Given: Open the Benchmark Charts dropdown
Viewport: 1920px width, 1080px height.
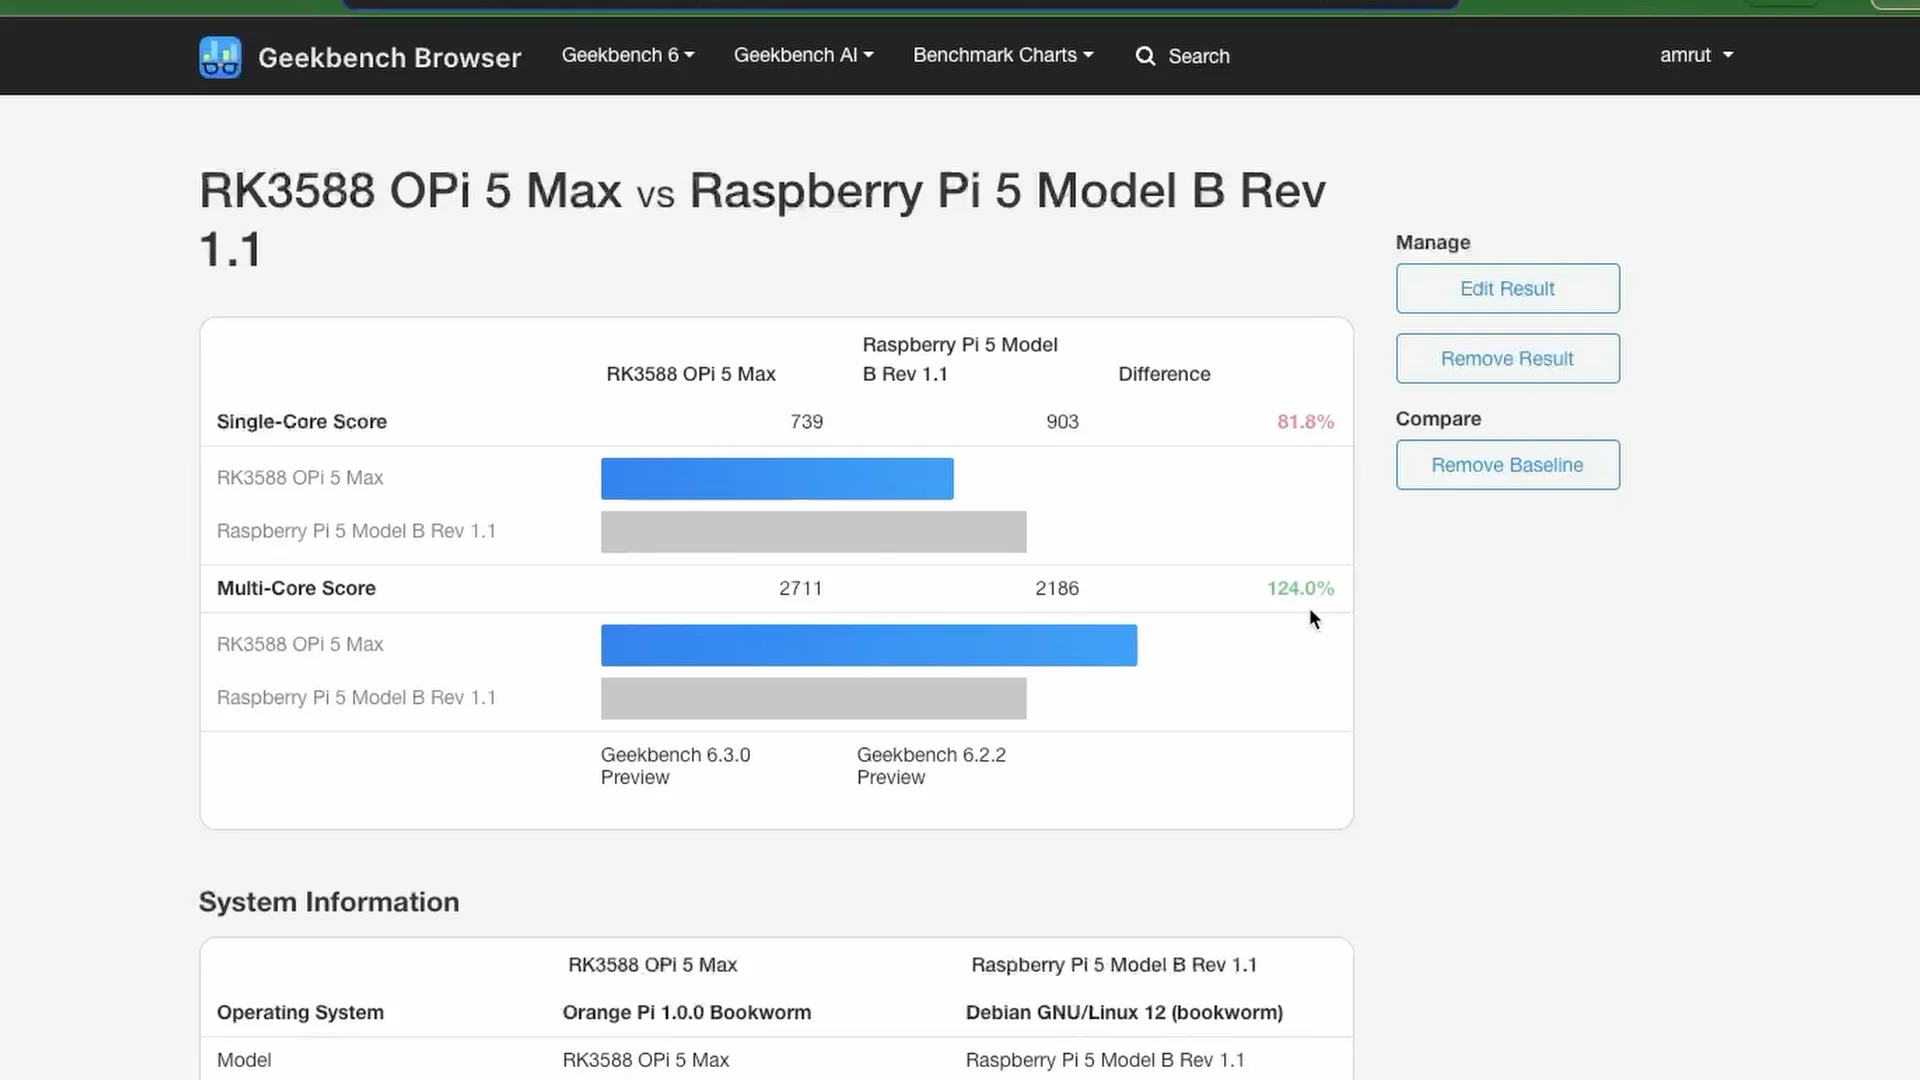Looking at the screenshot, I should pyautogui.click(x=1003, y=55).
